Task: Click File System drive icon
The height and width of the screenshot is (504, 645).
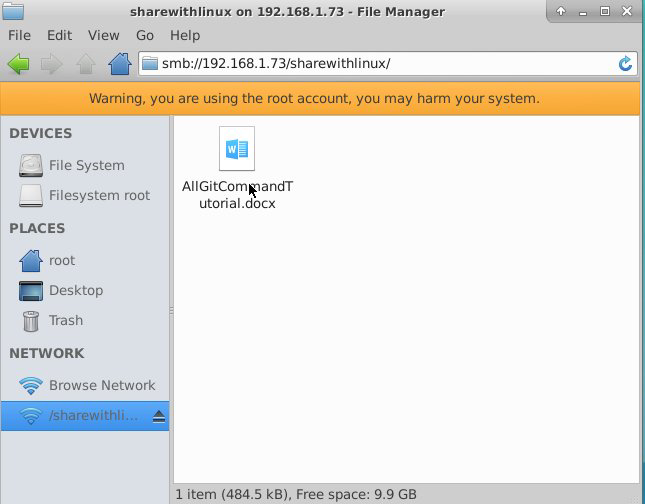Action: [x=31, y=165]
